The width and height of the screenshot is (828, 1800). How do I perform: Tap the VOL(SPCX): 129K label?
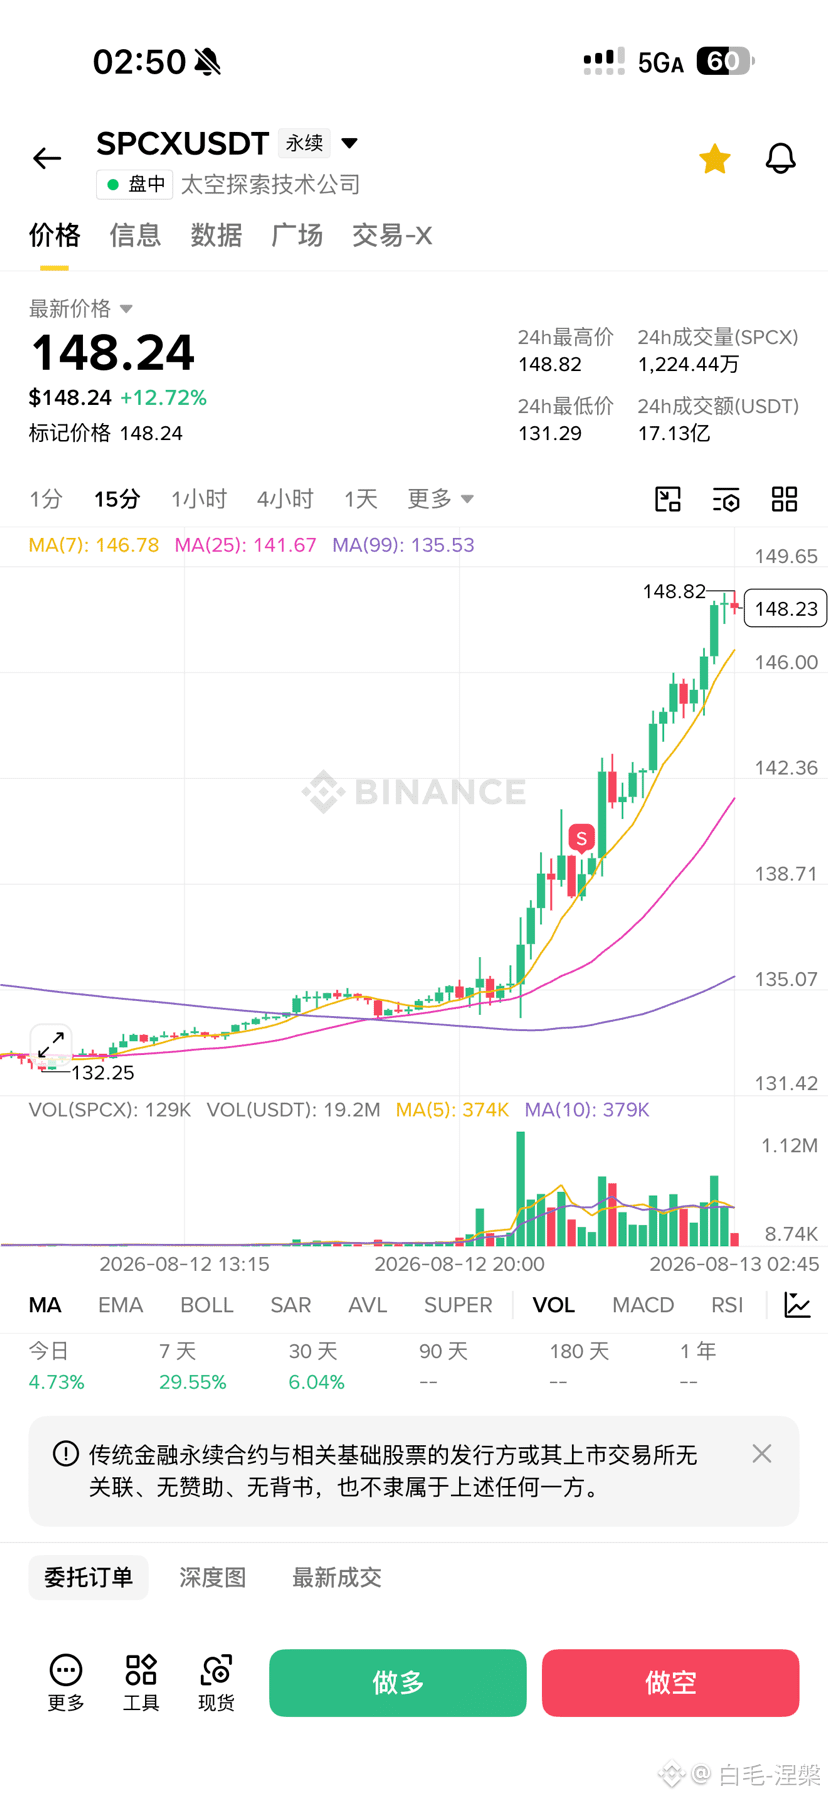pos(110,1110)
